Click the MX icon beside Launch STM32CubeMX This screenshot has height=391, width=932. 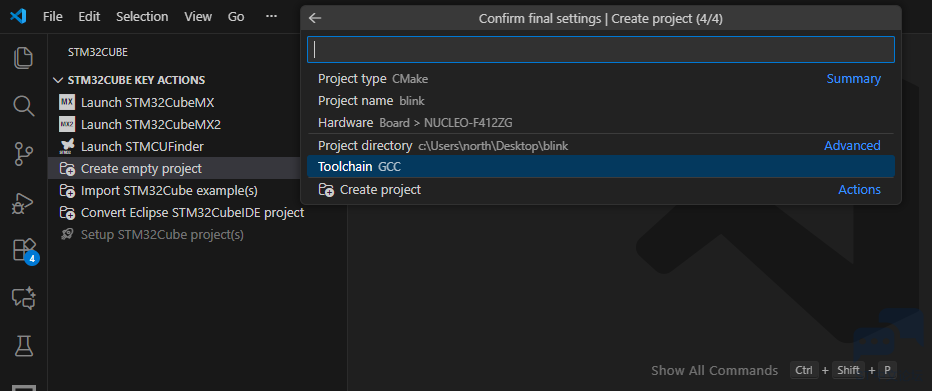(x=67, y=102)
